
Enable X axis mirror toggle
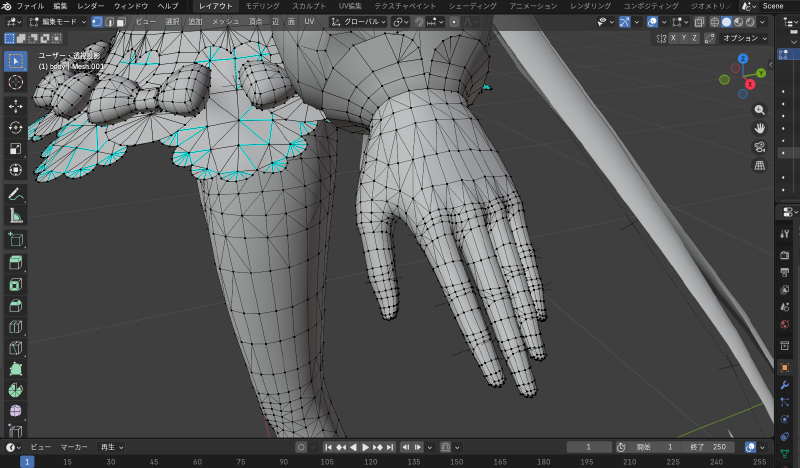pyautogui.click(x=674, y=38)
